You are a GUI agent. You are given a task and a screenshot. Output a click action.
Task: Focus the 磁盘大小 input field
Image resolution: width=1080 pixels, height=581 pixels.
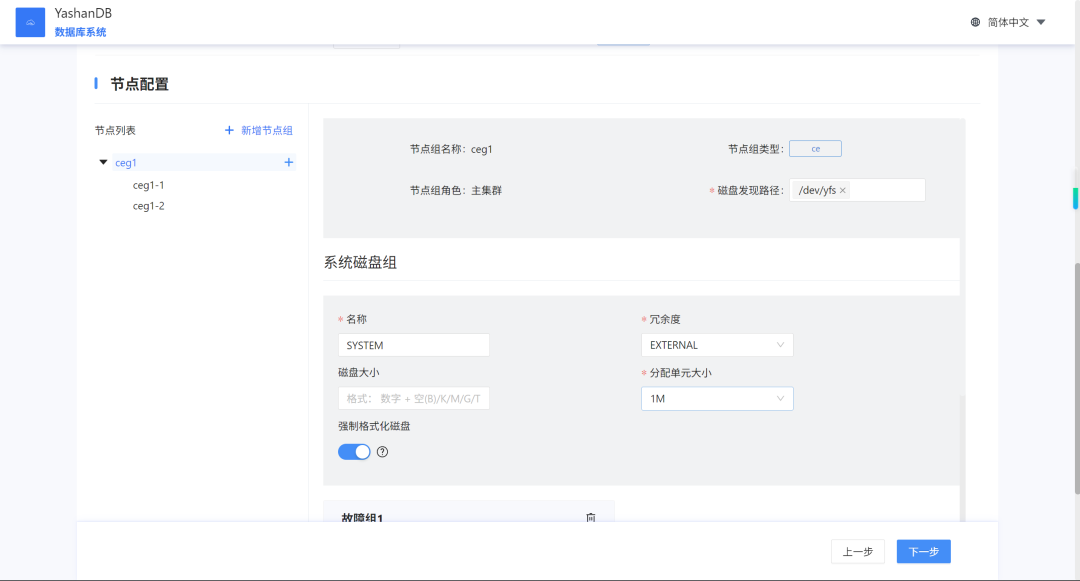tap(414, 399)
